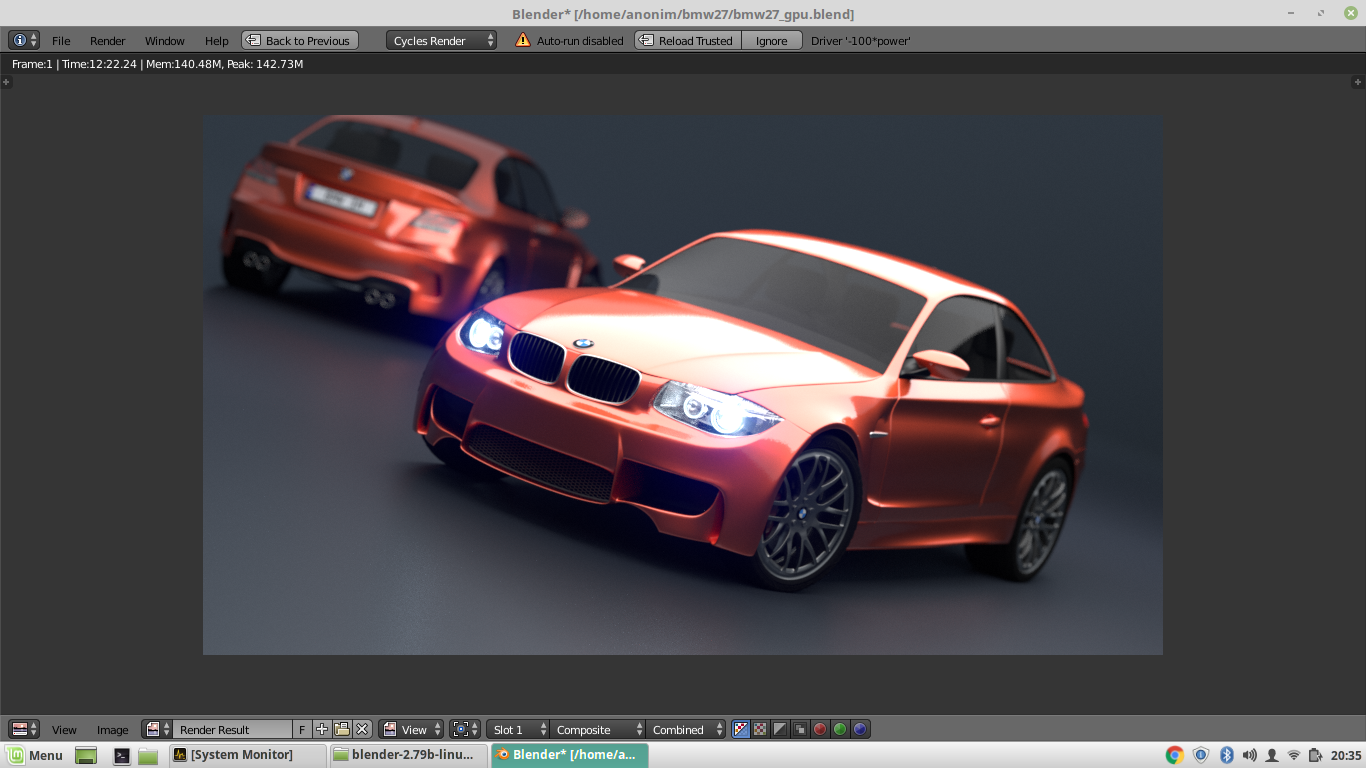Enable the RGBA color and alpha display toggle
Image resolution: width=1366 pixels, height=768 pixels.
click(740, 729)
